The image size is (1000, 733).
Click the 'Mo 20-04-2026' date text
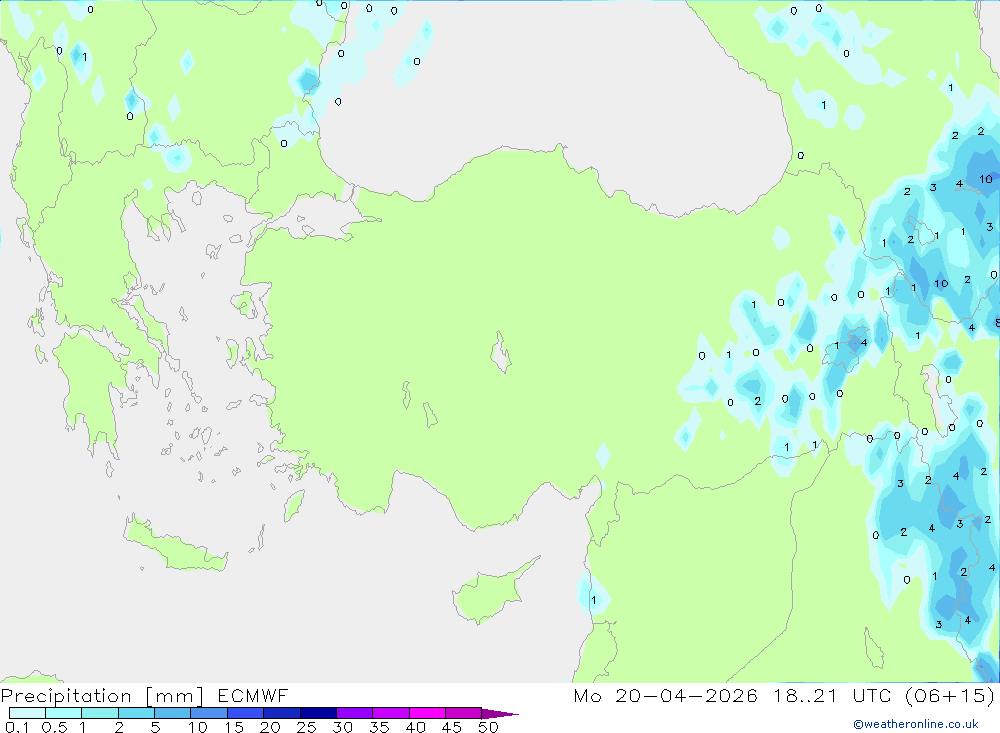(665, 695)
